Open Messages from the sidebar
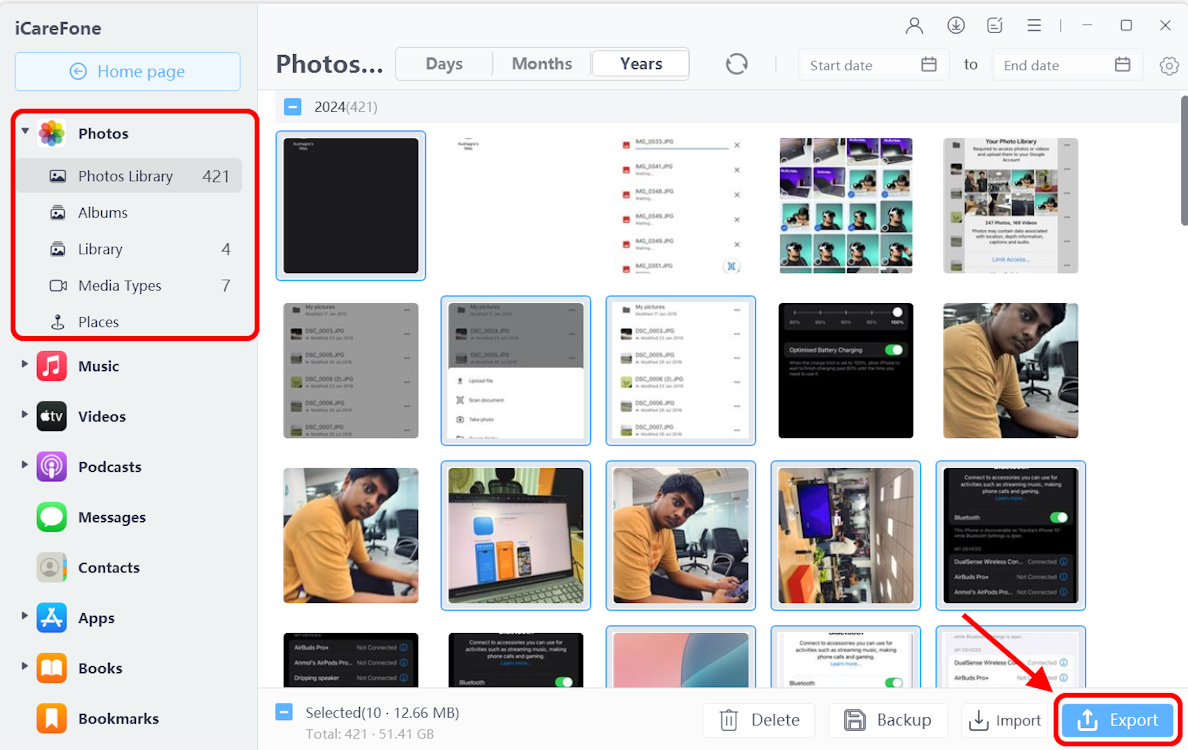The width and height of the screenshot is (1188, 750). [110, 517]
